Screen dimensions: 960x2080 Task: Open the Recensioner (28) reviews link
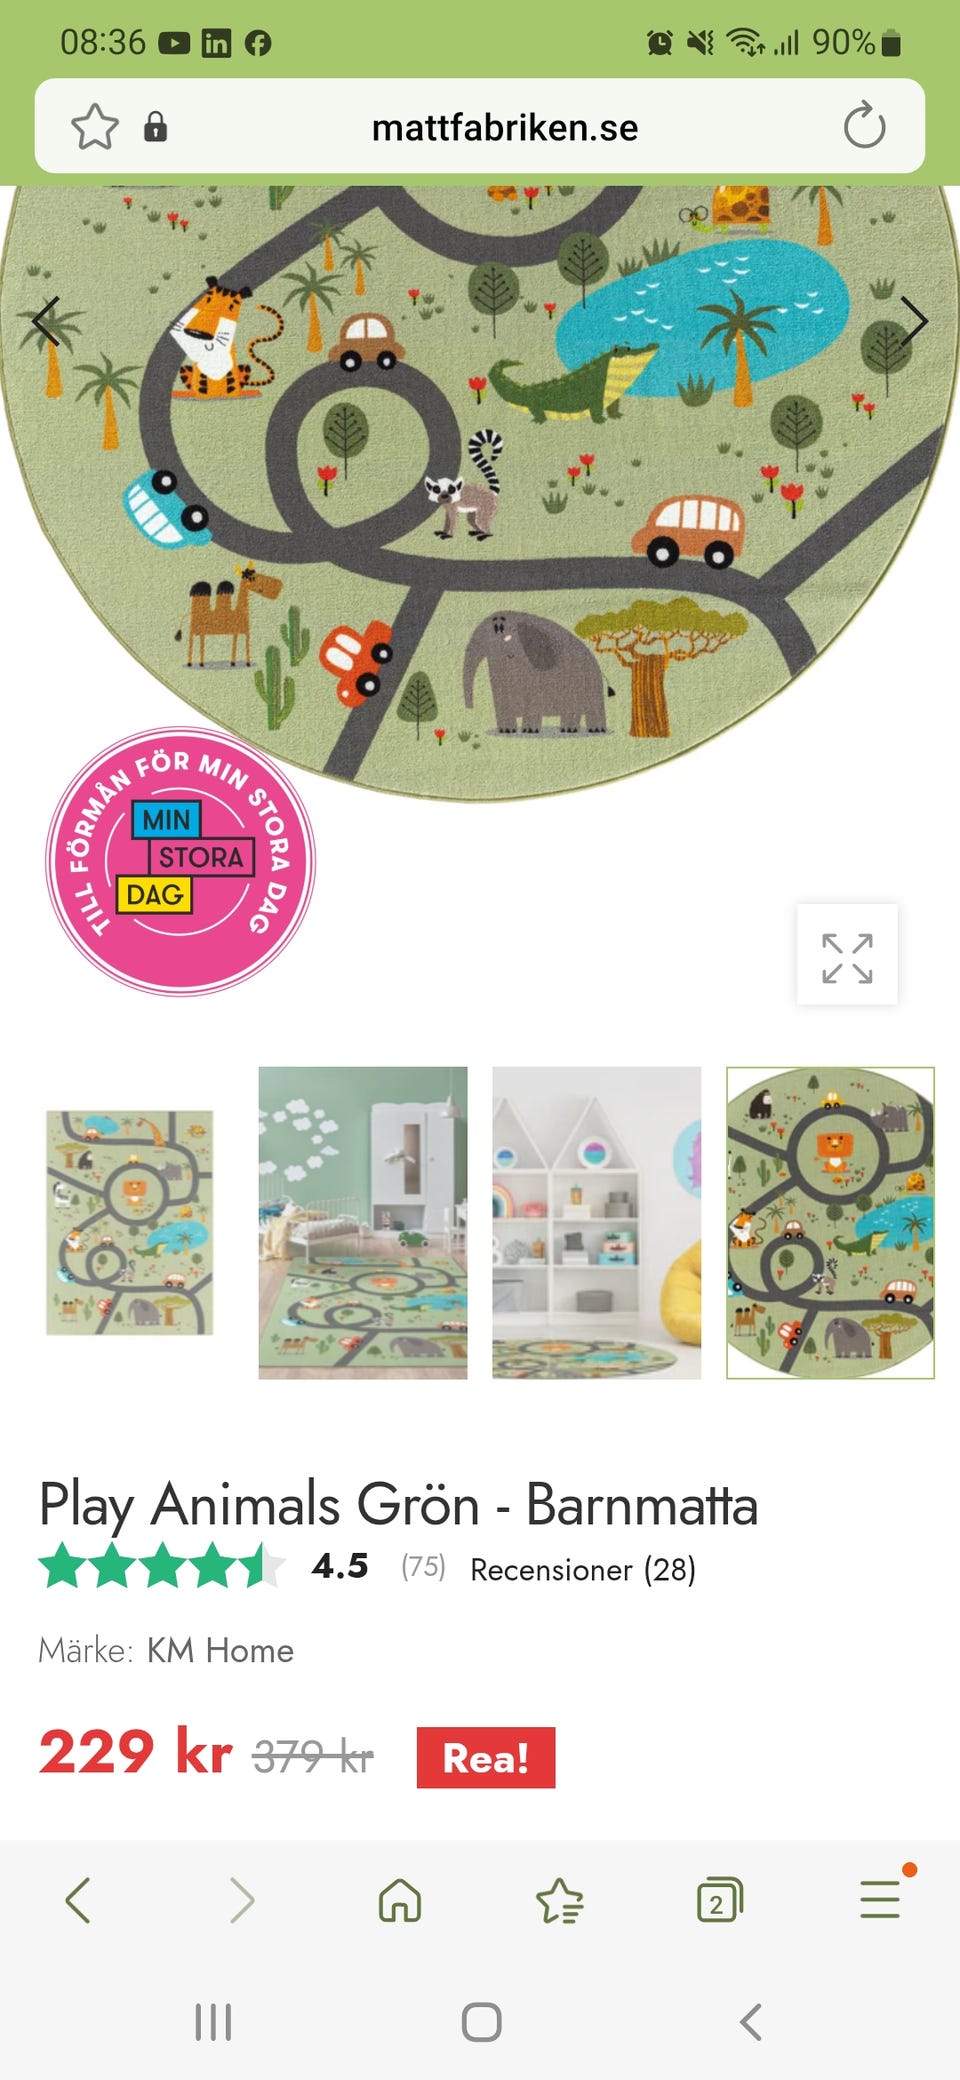(x=583, y=1569)
